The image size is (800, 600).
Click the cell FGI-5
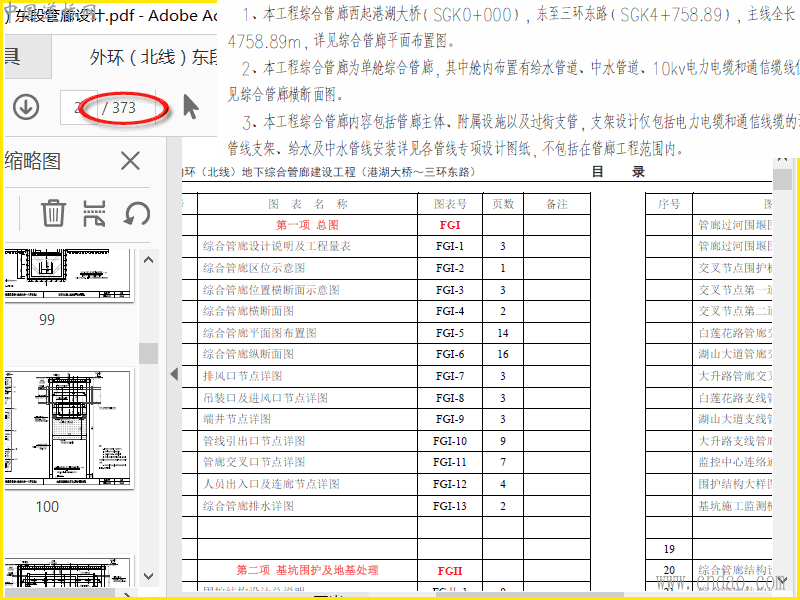coord(450,333)
